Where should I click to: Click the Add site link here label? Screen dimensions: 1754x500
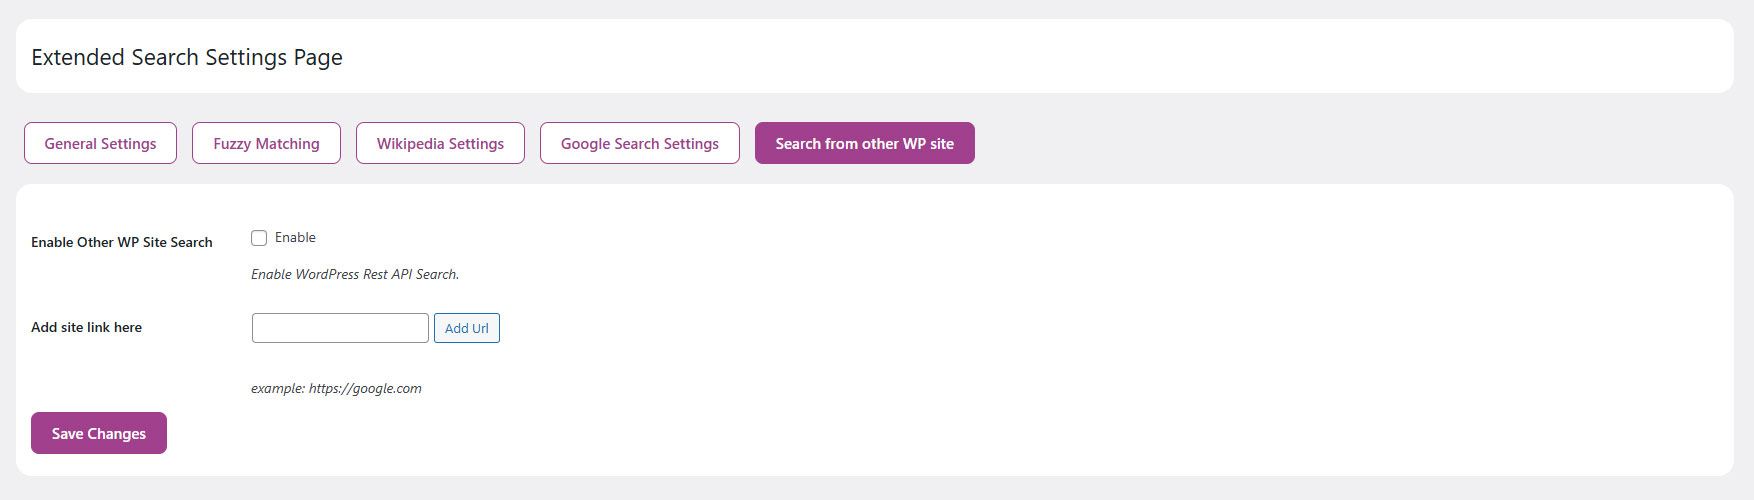(x=86, y=327)
